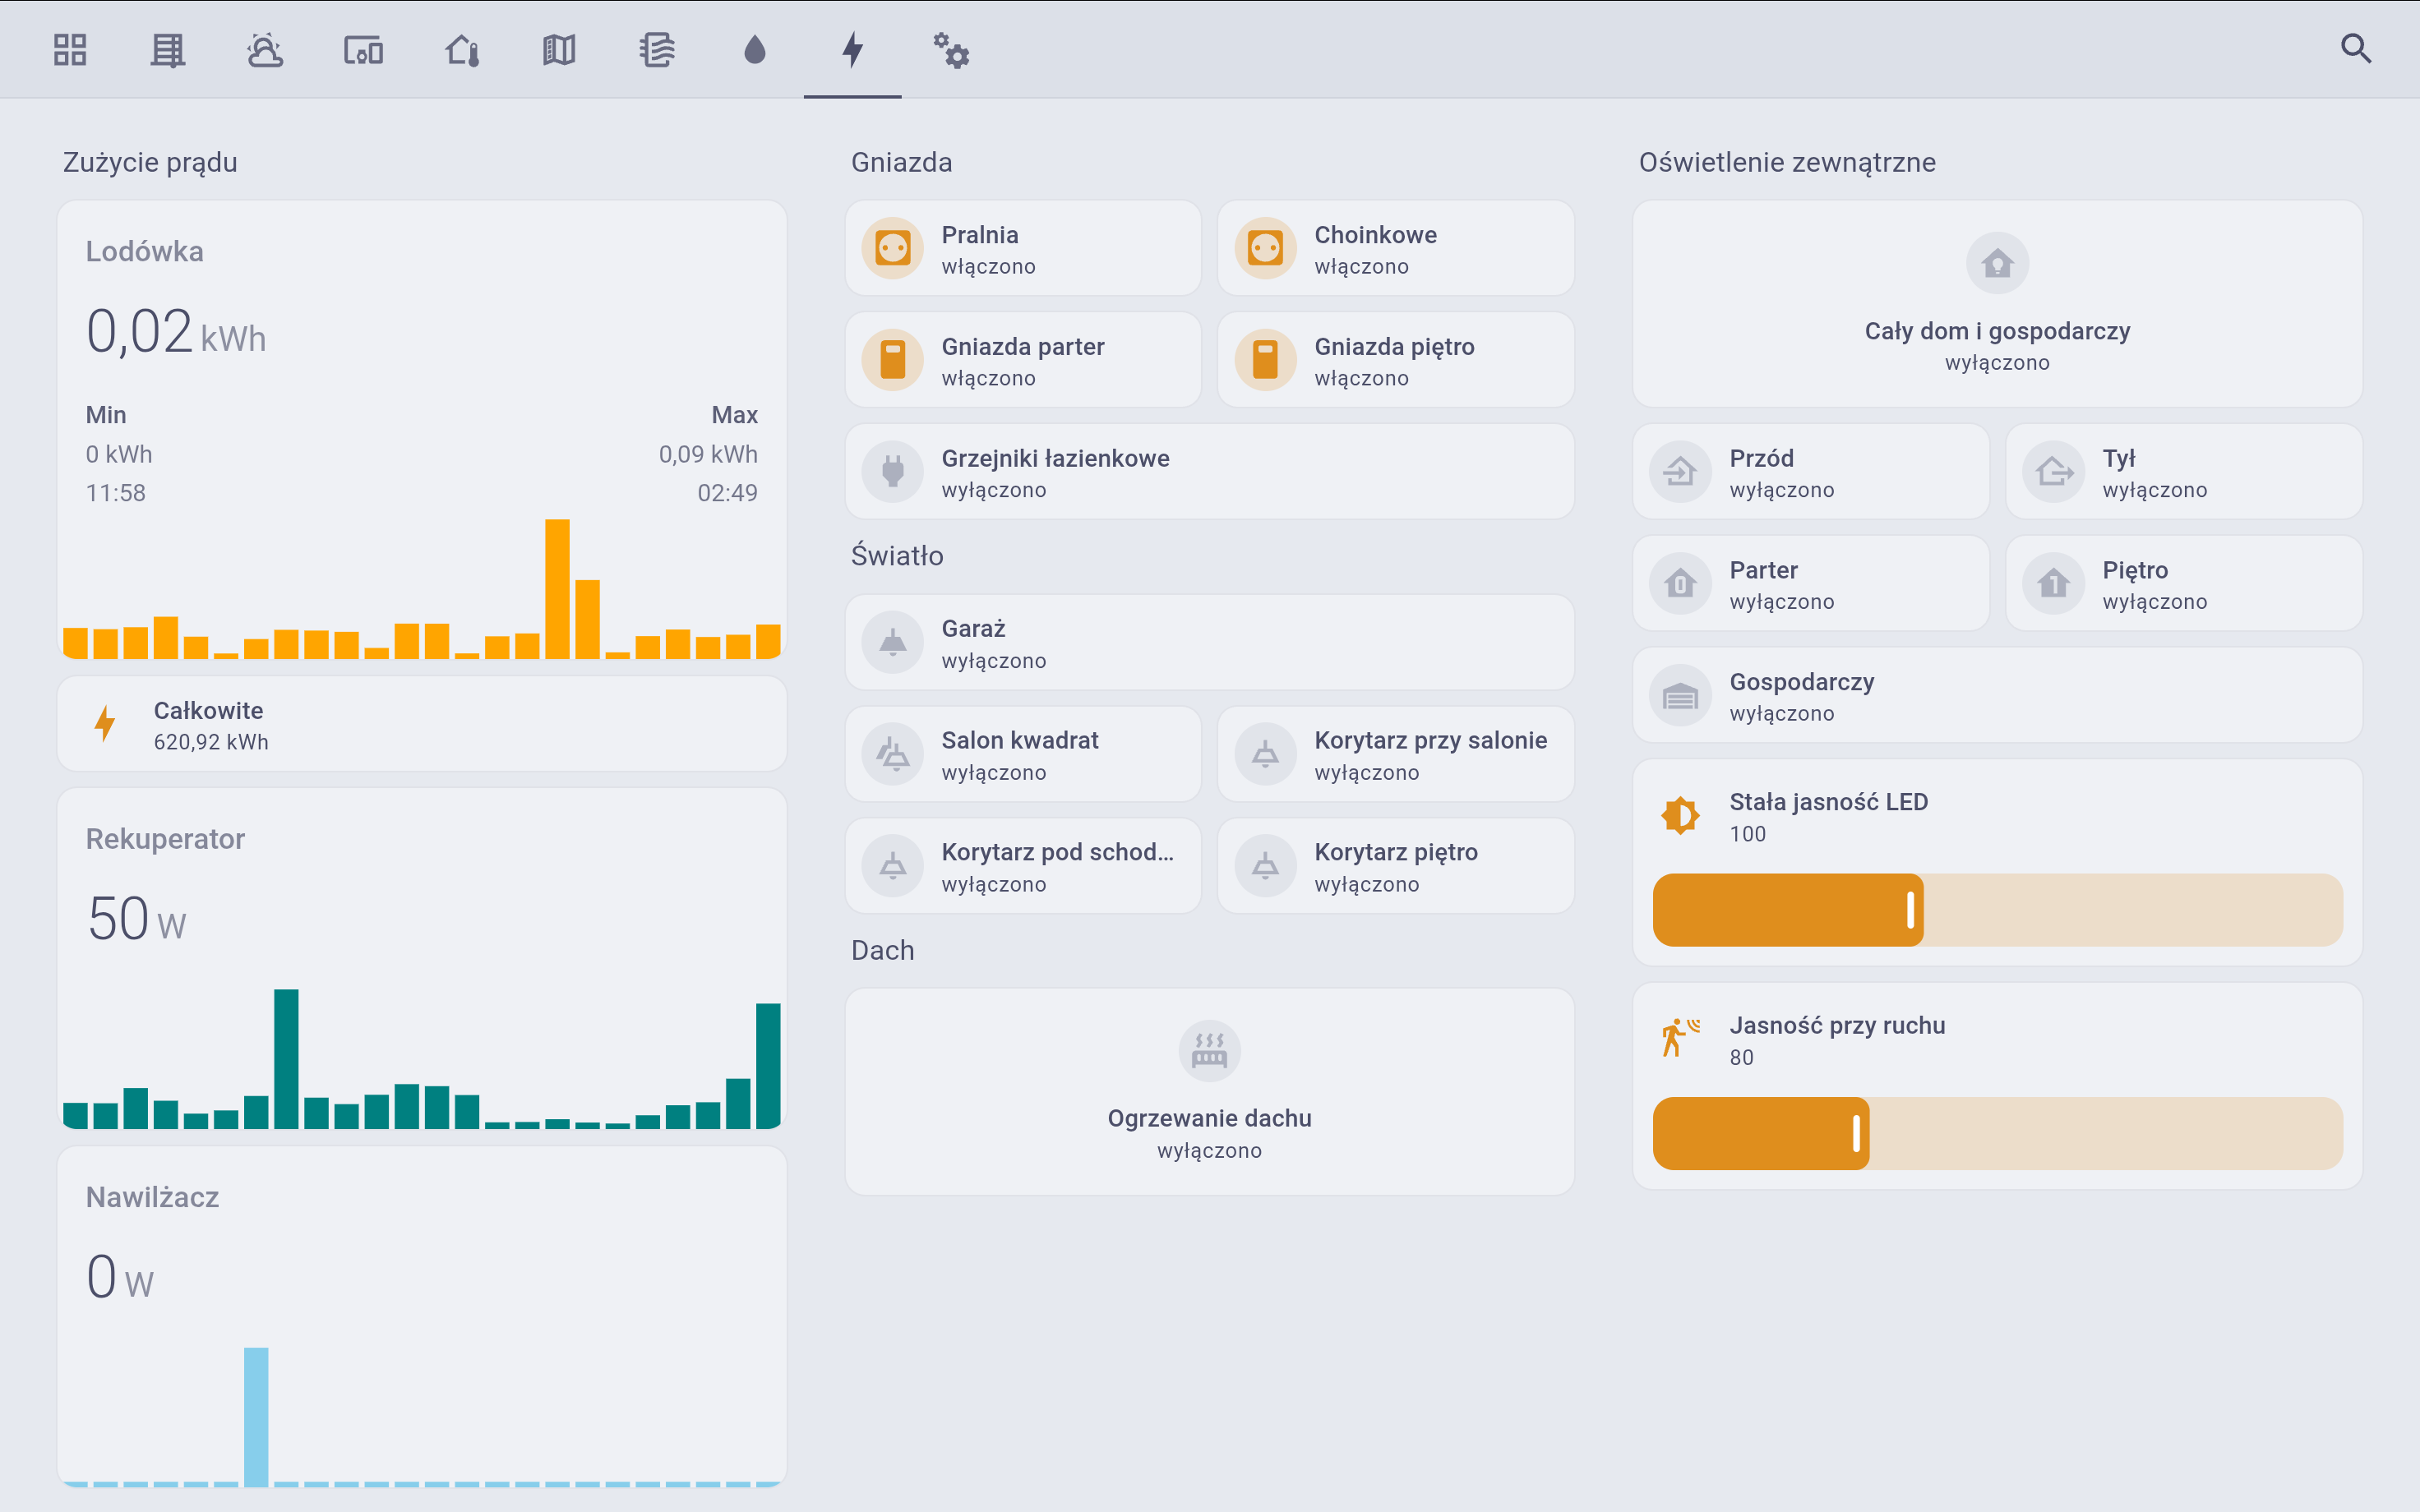Click the Gospodarczy garage icon

pyautogui.click(x=1681, y=696)
